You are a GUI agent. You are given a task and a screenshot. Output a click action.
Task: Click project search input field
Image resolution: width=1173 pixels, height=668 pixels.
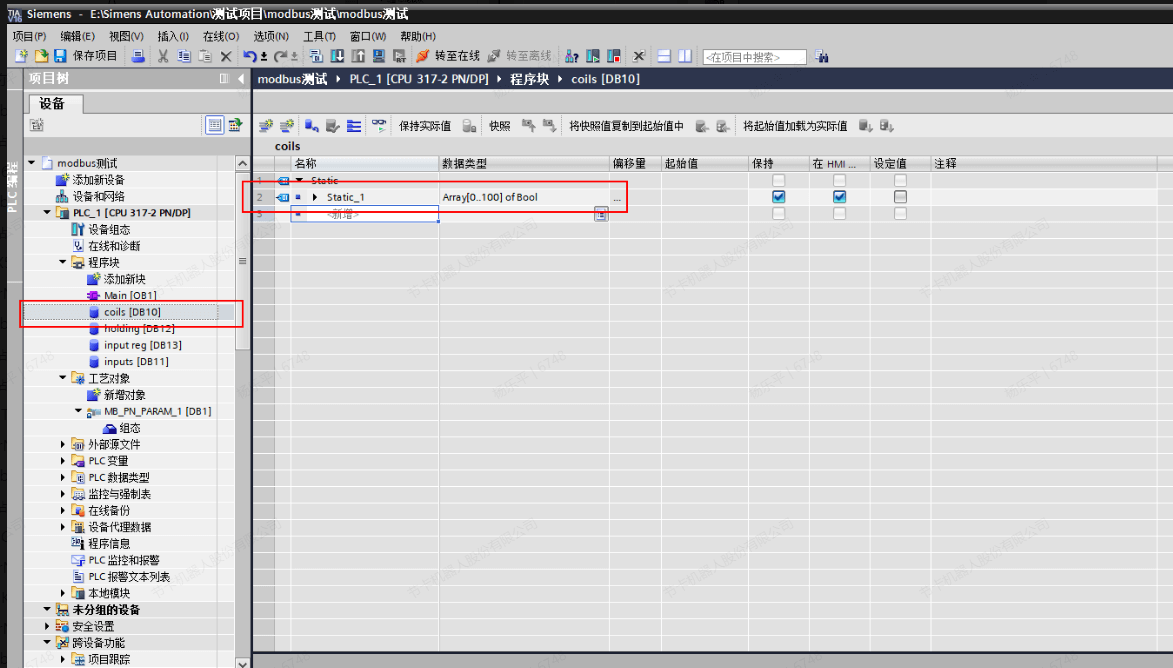tap(754, 57)
